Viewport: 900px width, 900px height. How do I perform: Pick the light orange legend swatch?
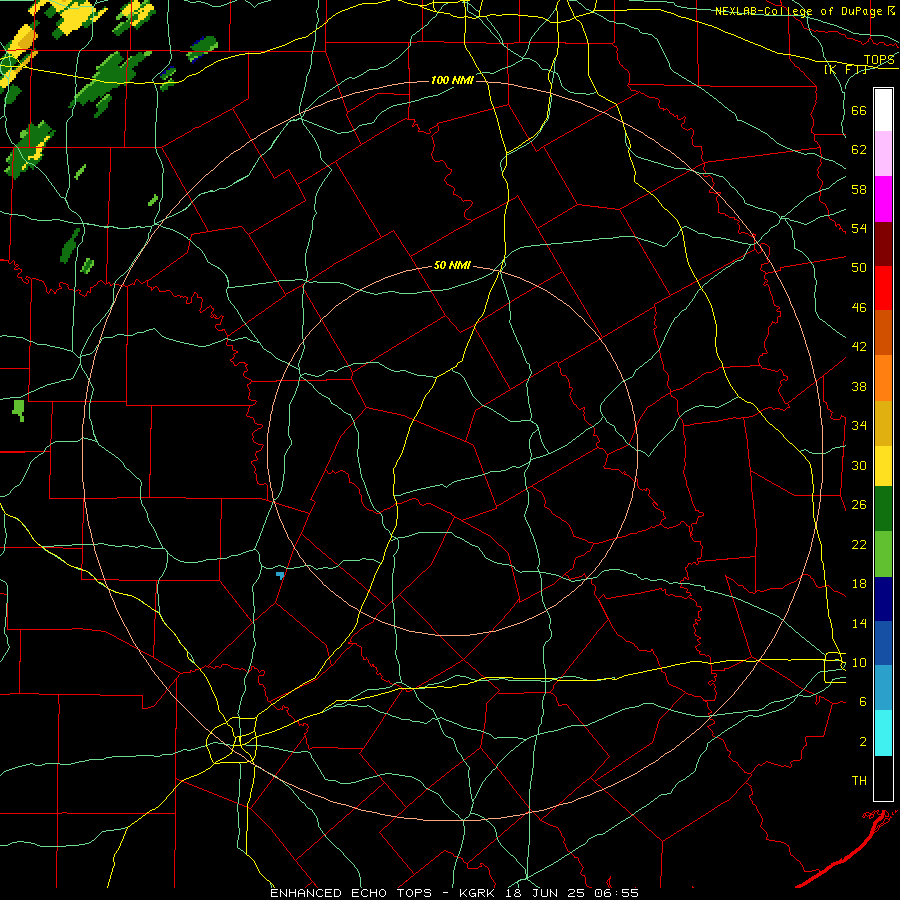tap(883, 378)
